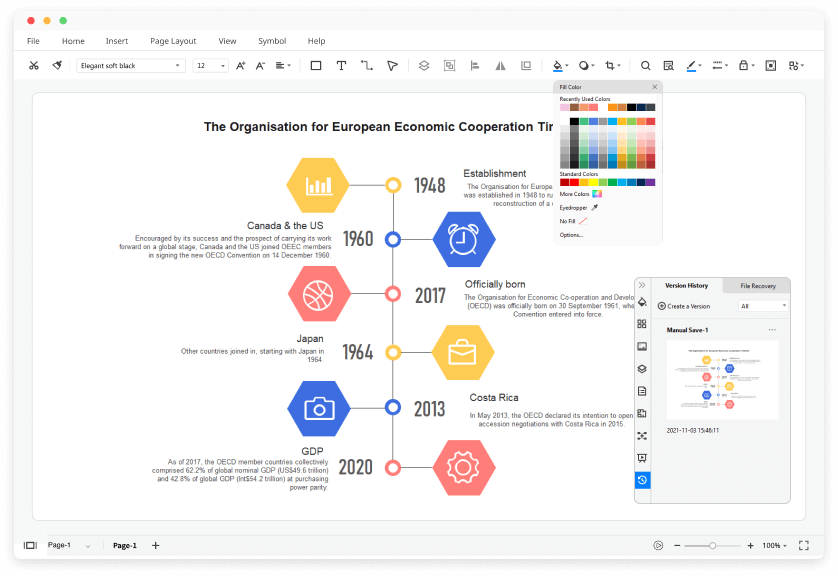Toggle fullscreen icon in status bar
Screen dimensions: 838x576
coord(804,546)
